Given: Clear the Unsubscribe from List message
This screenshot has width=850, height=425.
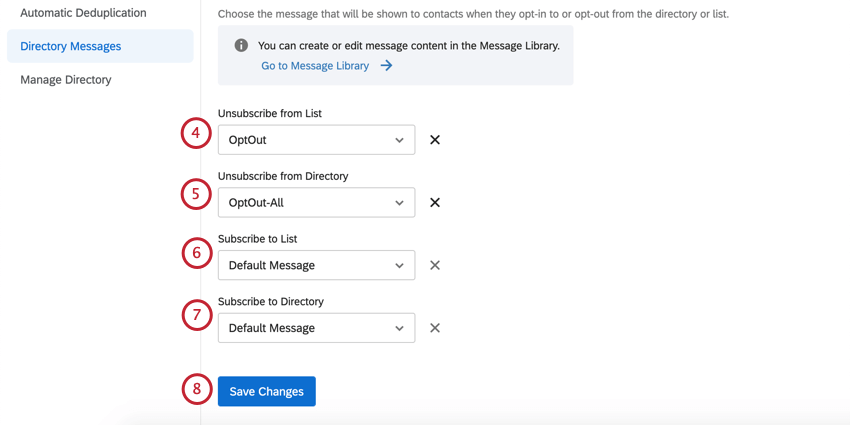Looking at the screenshot, I should click(435, 140).
